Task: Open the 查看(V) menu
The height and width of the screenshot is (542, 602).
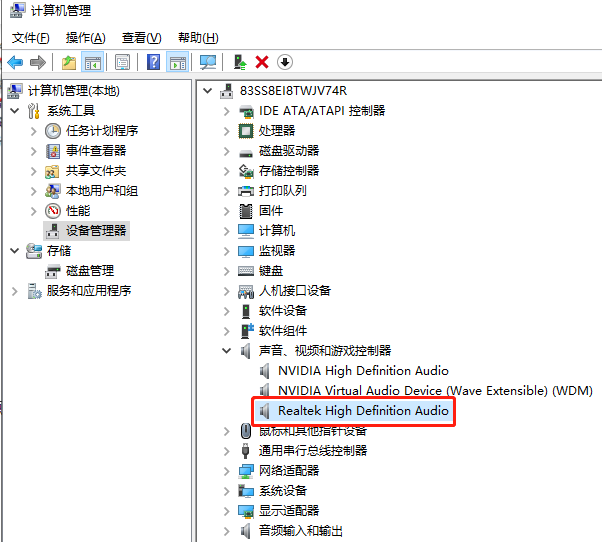Action: (141, 38)
